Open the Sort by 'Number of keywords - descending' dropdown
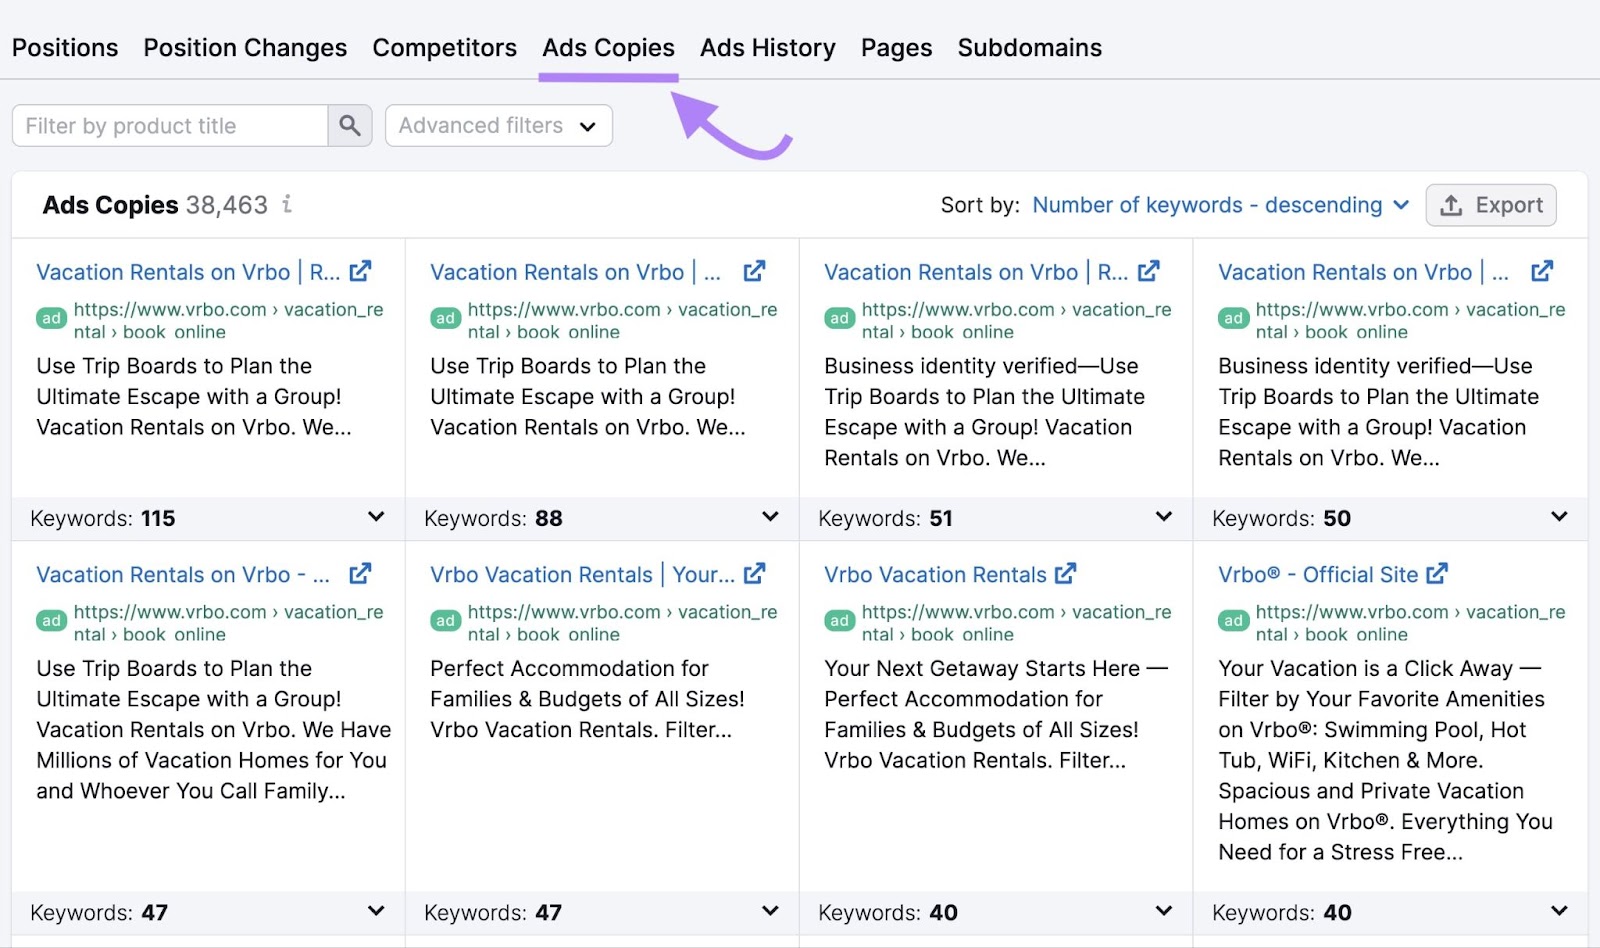Image resolution: width=1600 pixels, height=948 pixels. [1221, 205]
